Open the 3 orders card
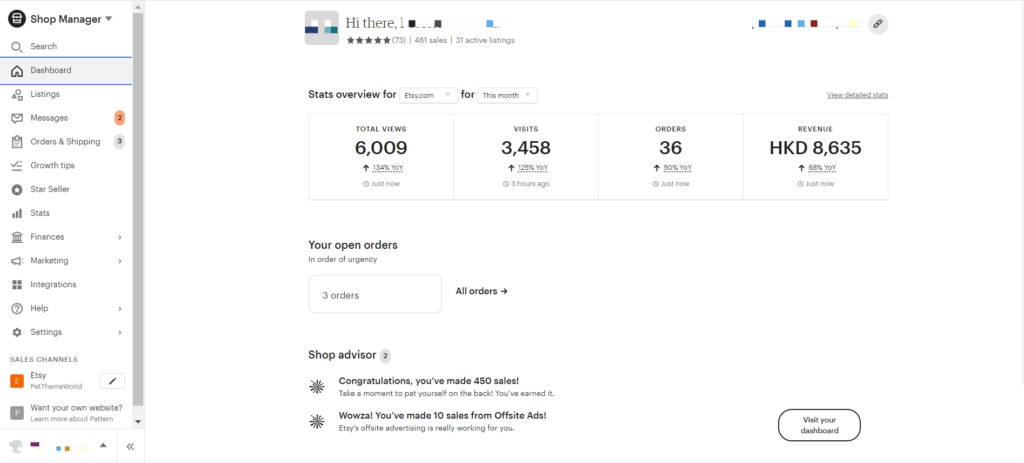Viewport: 1024px width, 463px height. tap(375, 294)
